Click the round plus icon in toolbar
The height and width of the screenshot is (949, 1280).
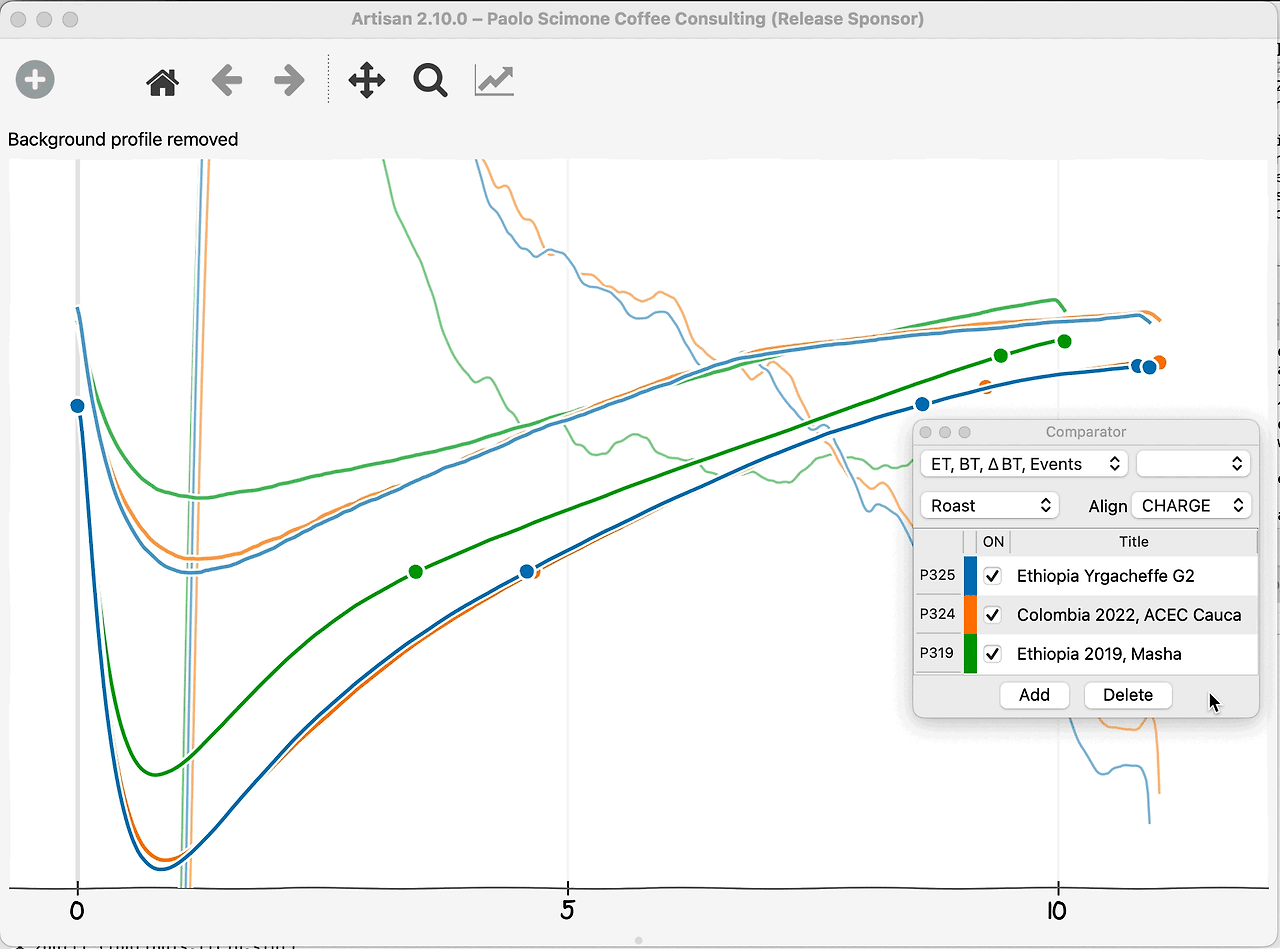pyautogui.click(x=35, y=79)
